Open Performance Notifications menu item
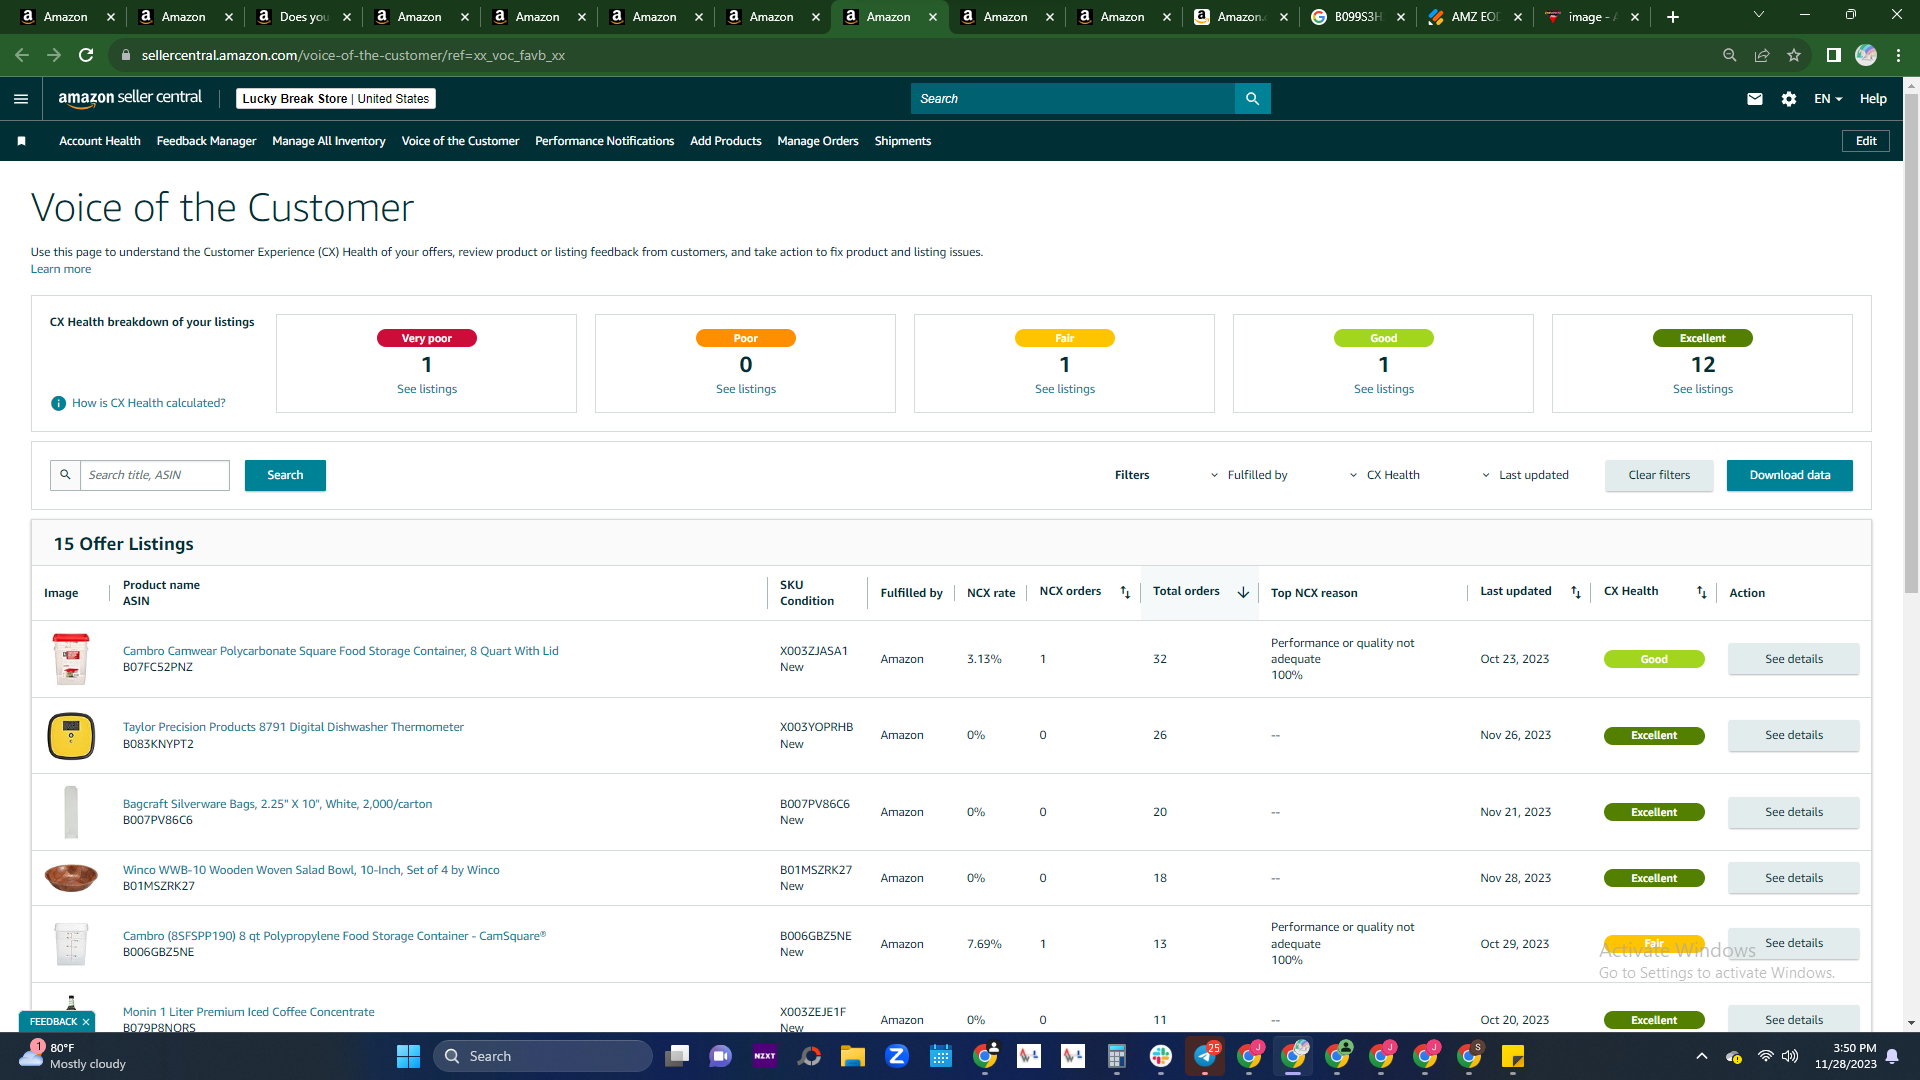Screen dimensions: 1920x1080 pos(604,141)
